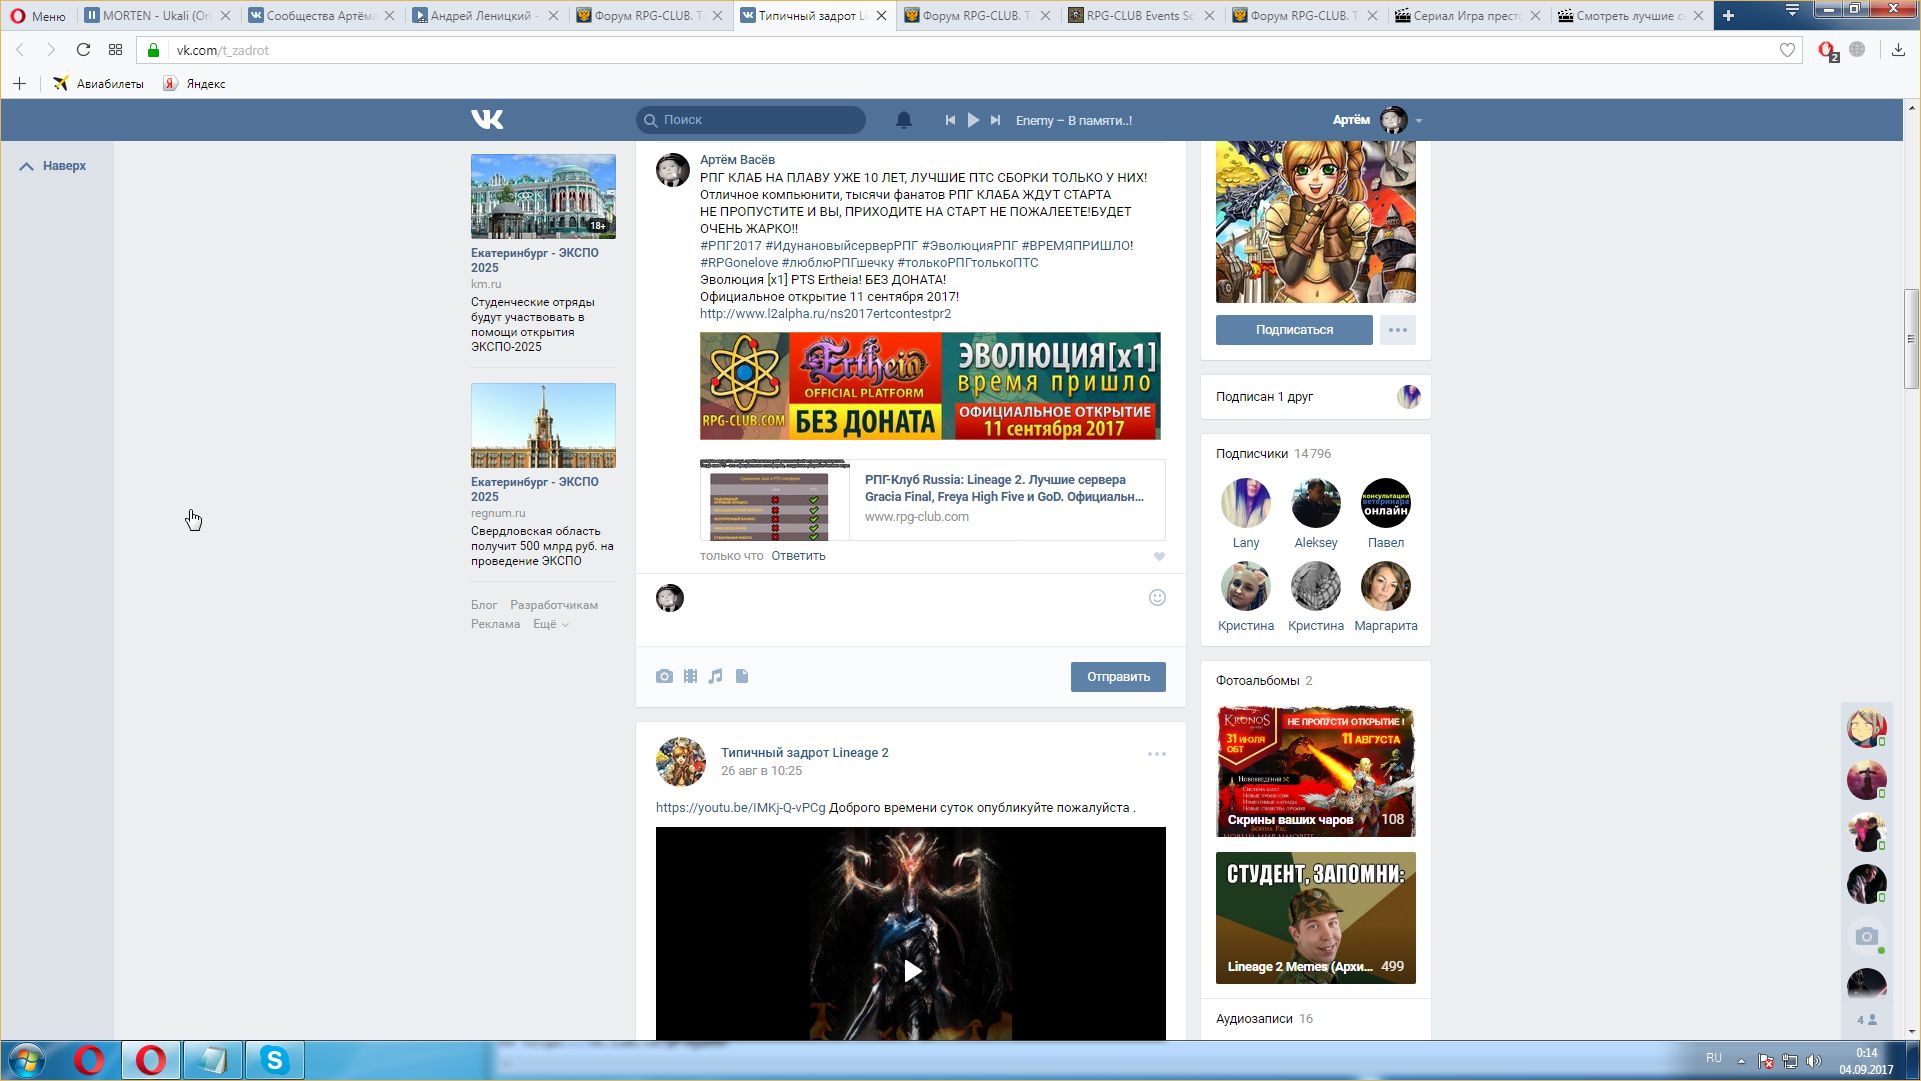Click Наверх to scroll to top
Screen dimensions: 1921x1081
(x=54, y=166)
